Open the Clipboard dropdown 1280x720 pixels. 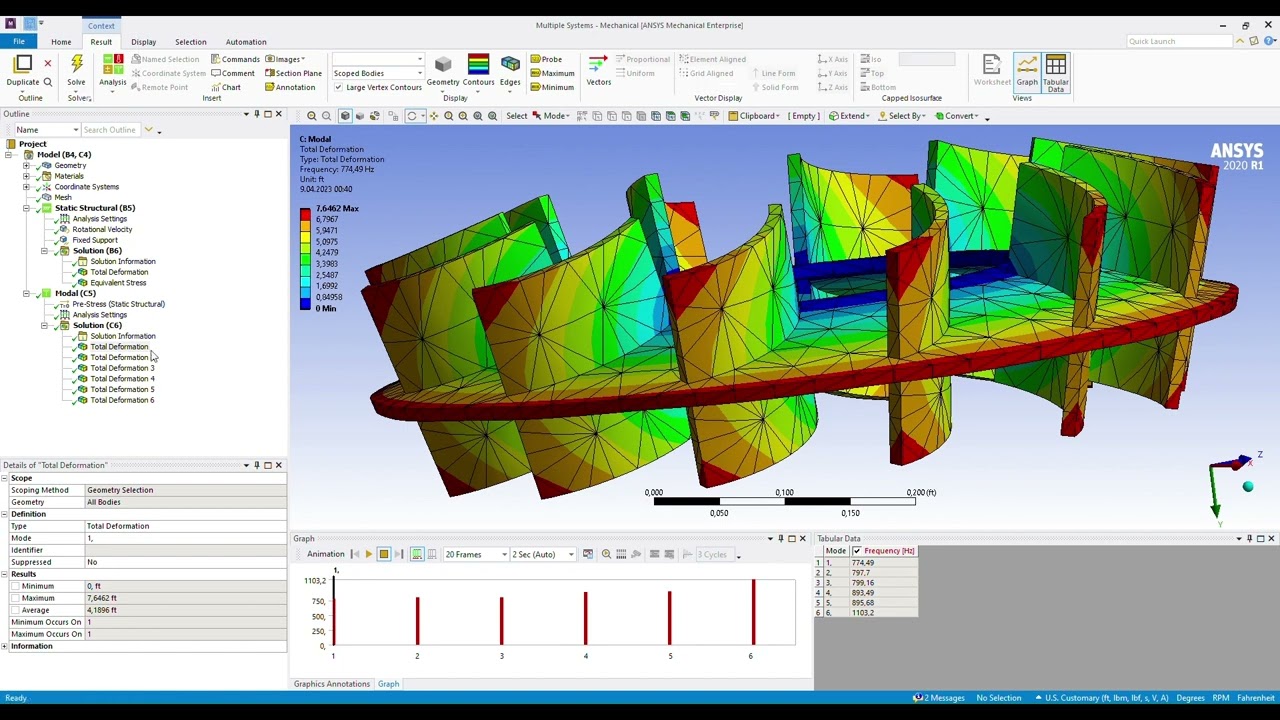click(755, 116)
